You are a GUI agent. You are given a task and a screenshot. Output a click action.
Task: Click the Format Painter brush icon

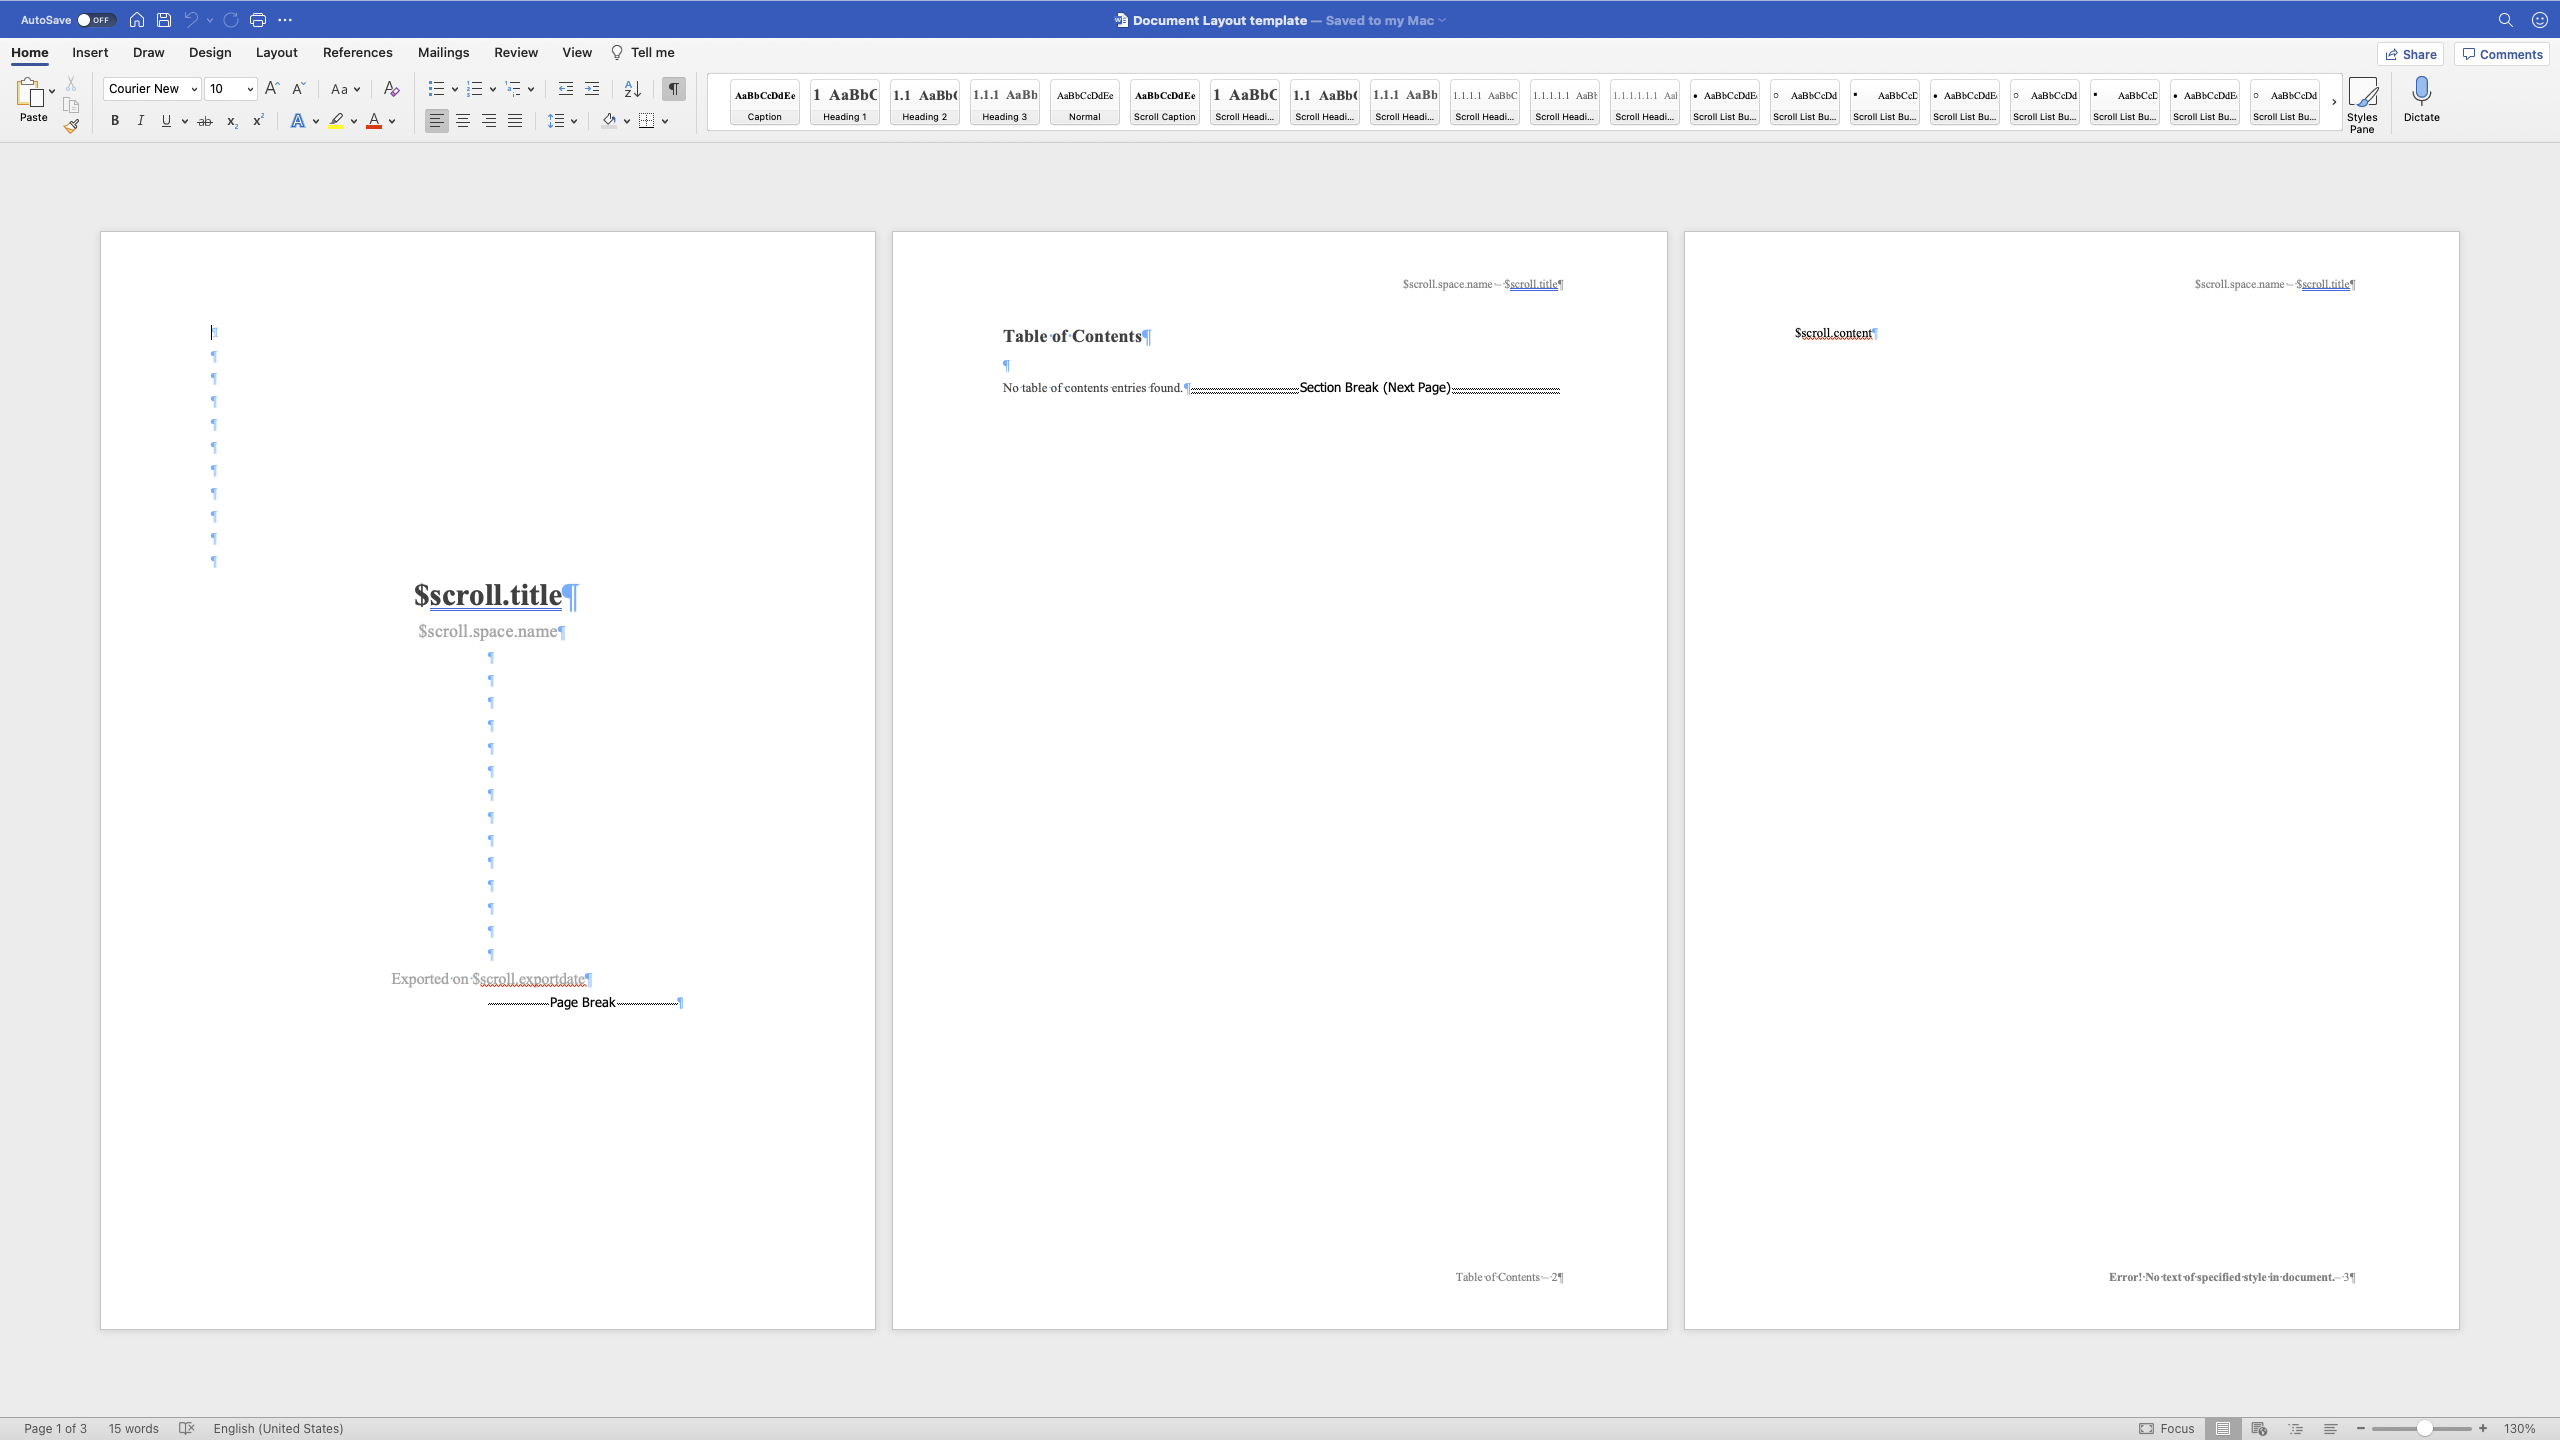[x=71, y=126]
